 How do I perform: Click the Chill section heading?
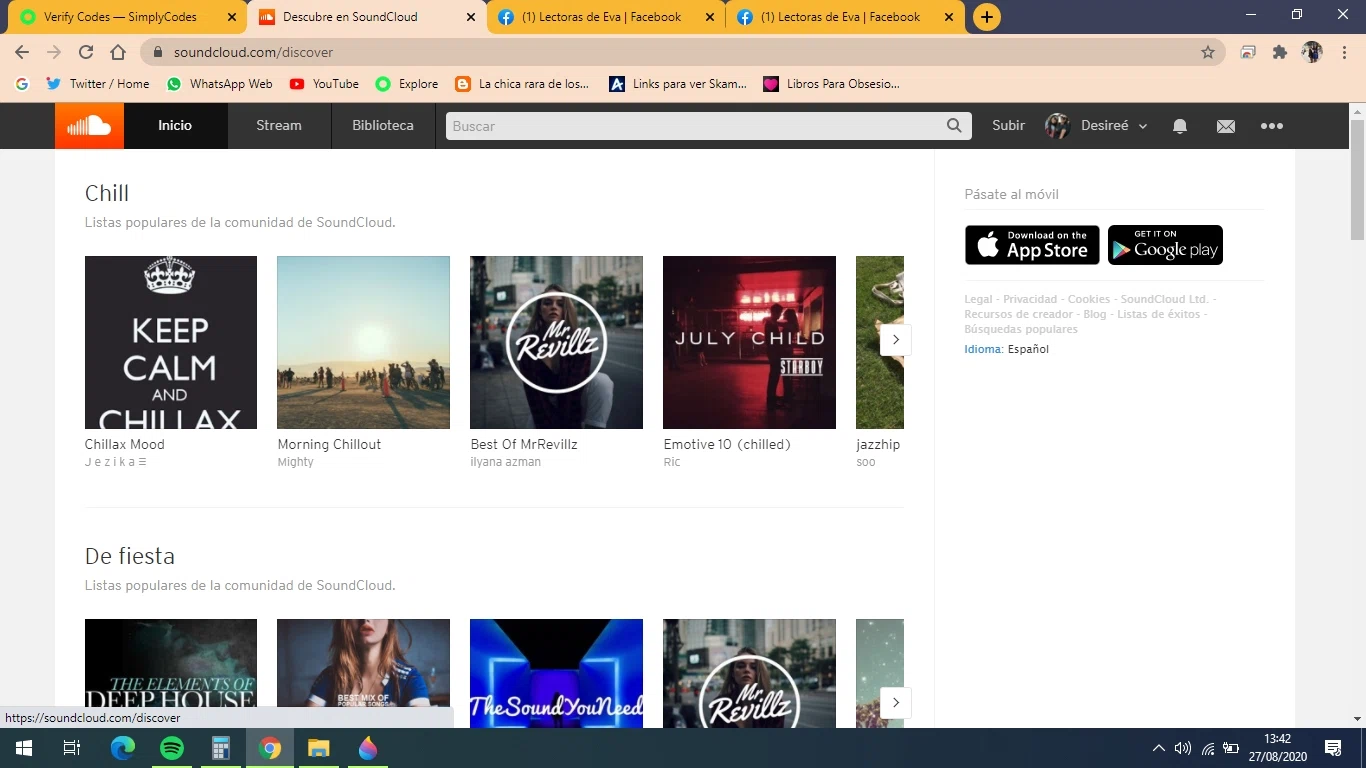click(x=107, y=193)
